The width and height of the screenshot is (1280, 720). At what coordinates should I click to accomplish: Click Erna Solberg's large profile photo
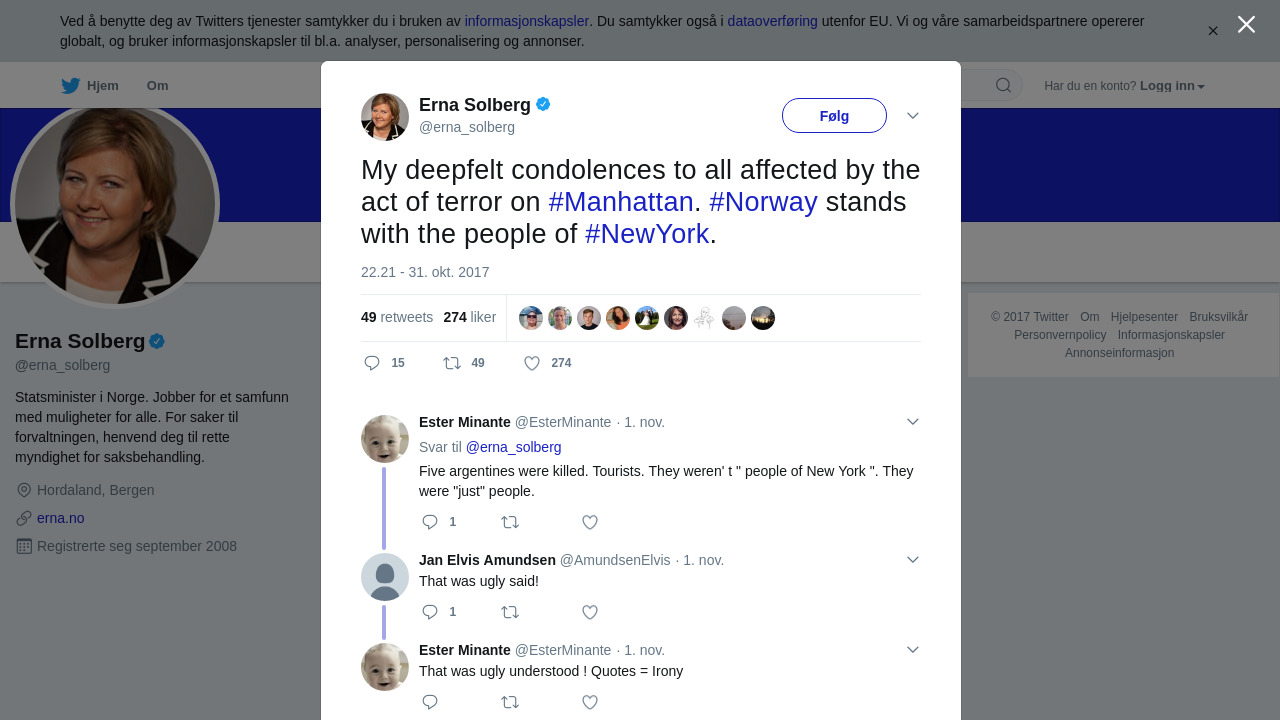[115, 204]
